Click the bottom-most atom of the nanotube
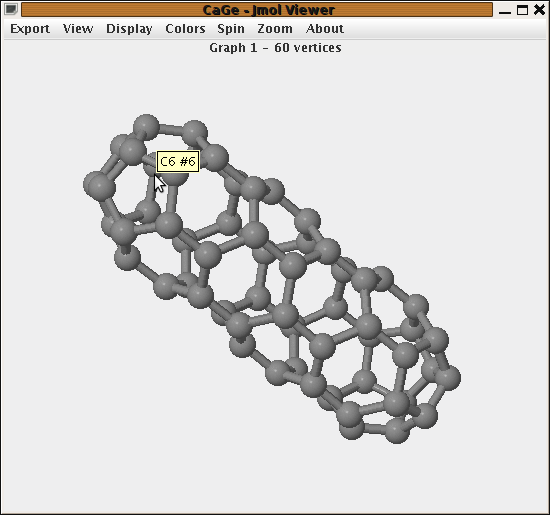 (x=397, y=431)
